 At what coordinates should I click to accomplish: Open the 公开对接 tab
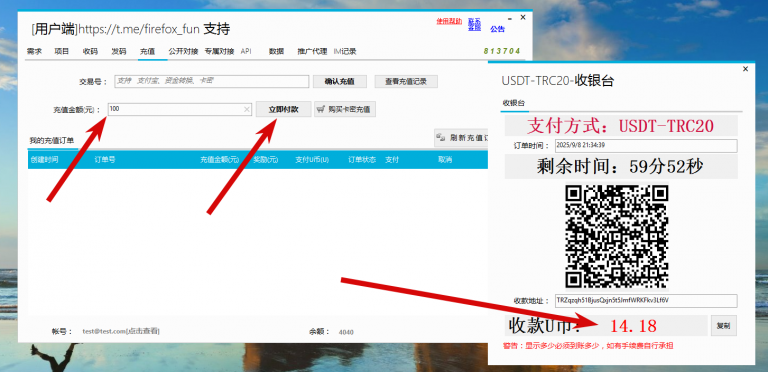[x=183, y=51]
